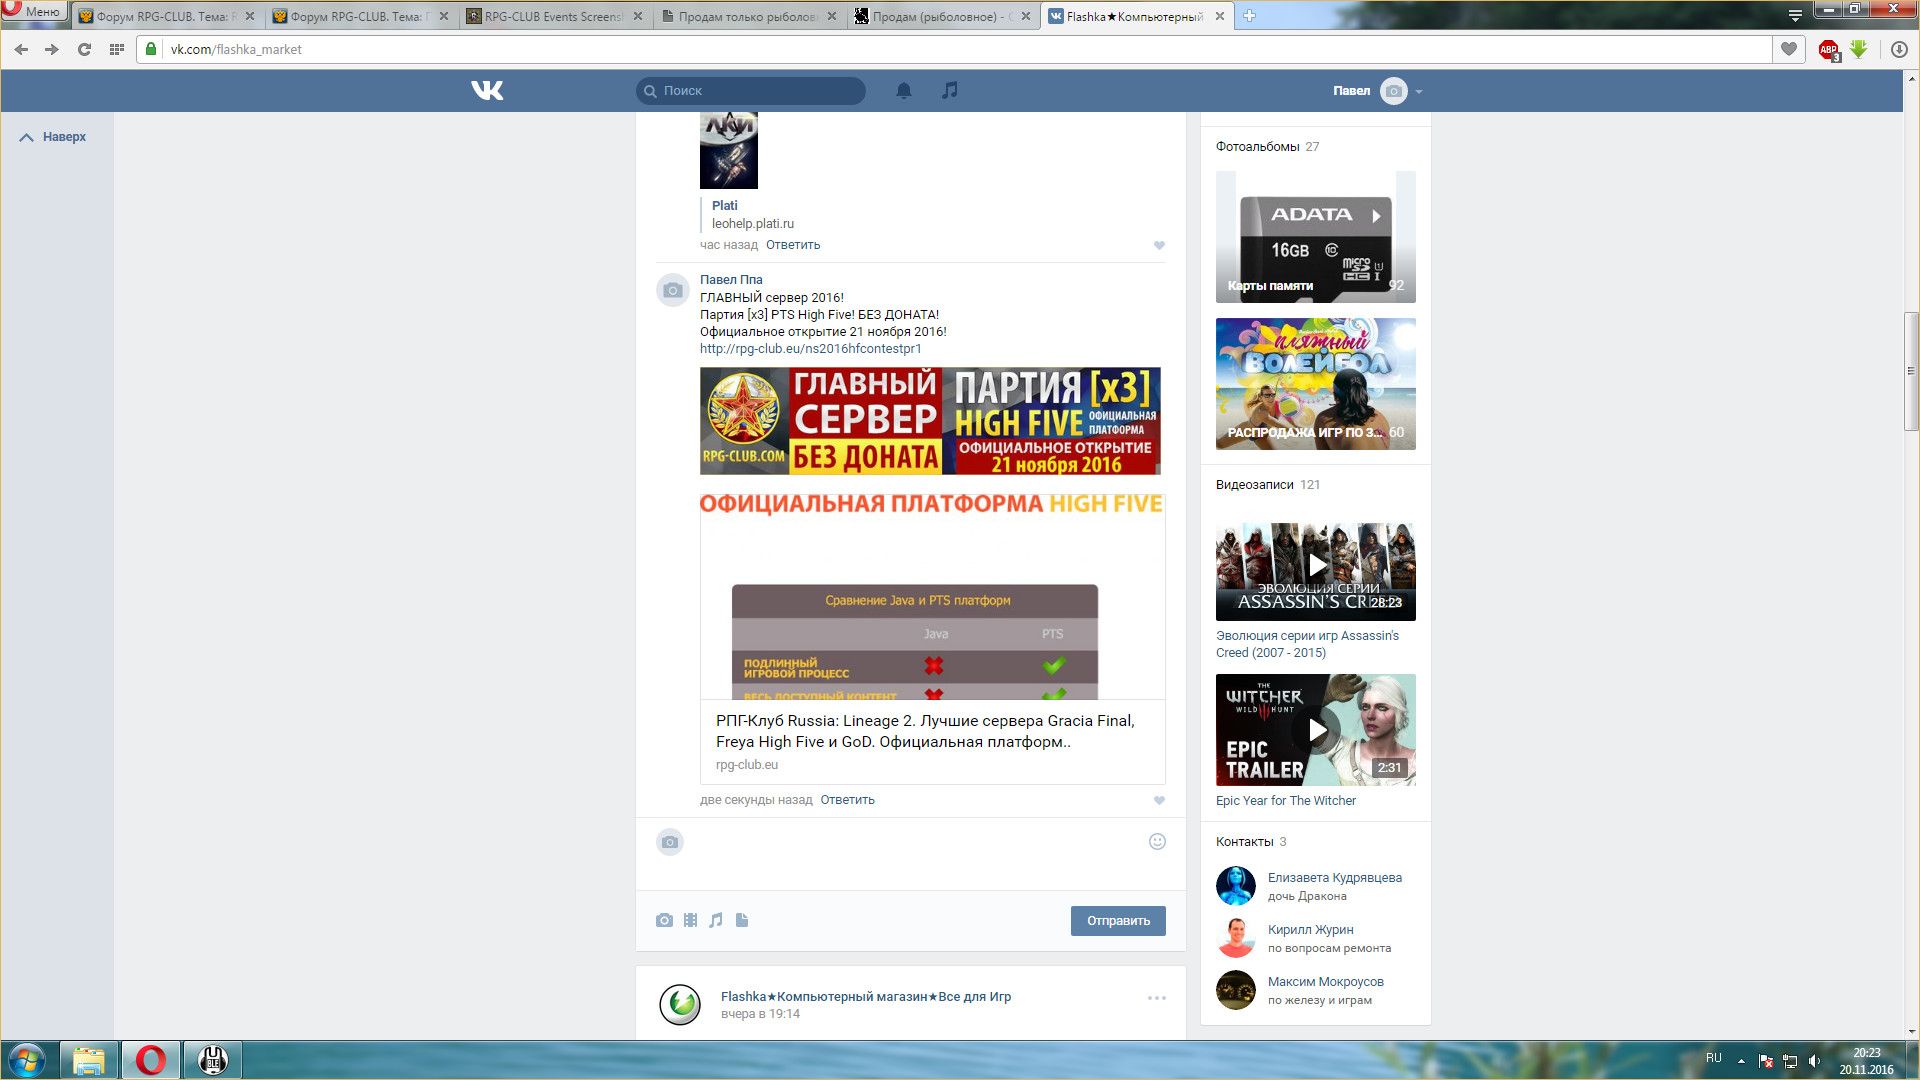Click the VK logo home icon
1920x1080 pixels.
coord(487,91)
